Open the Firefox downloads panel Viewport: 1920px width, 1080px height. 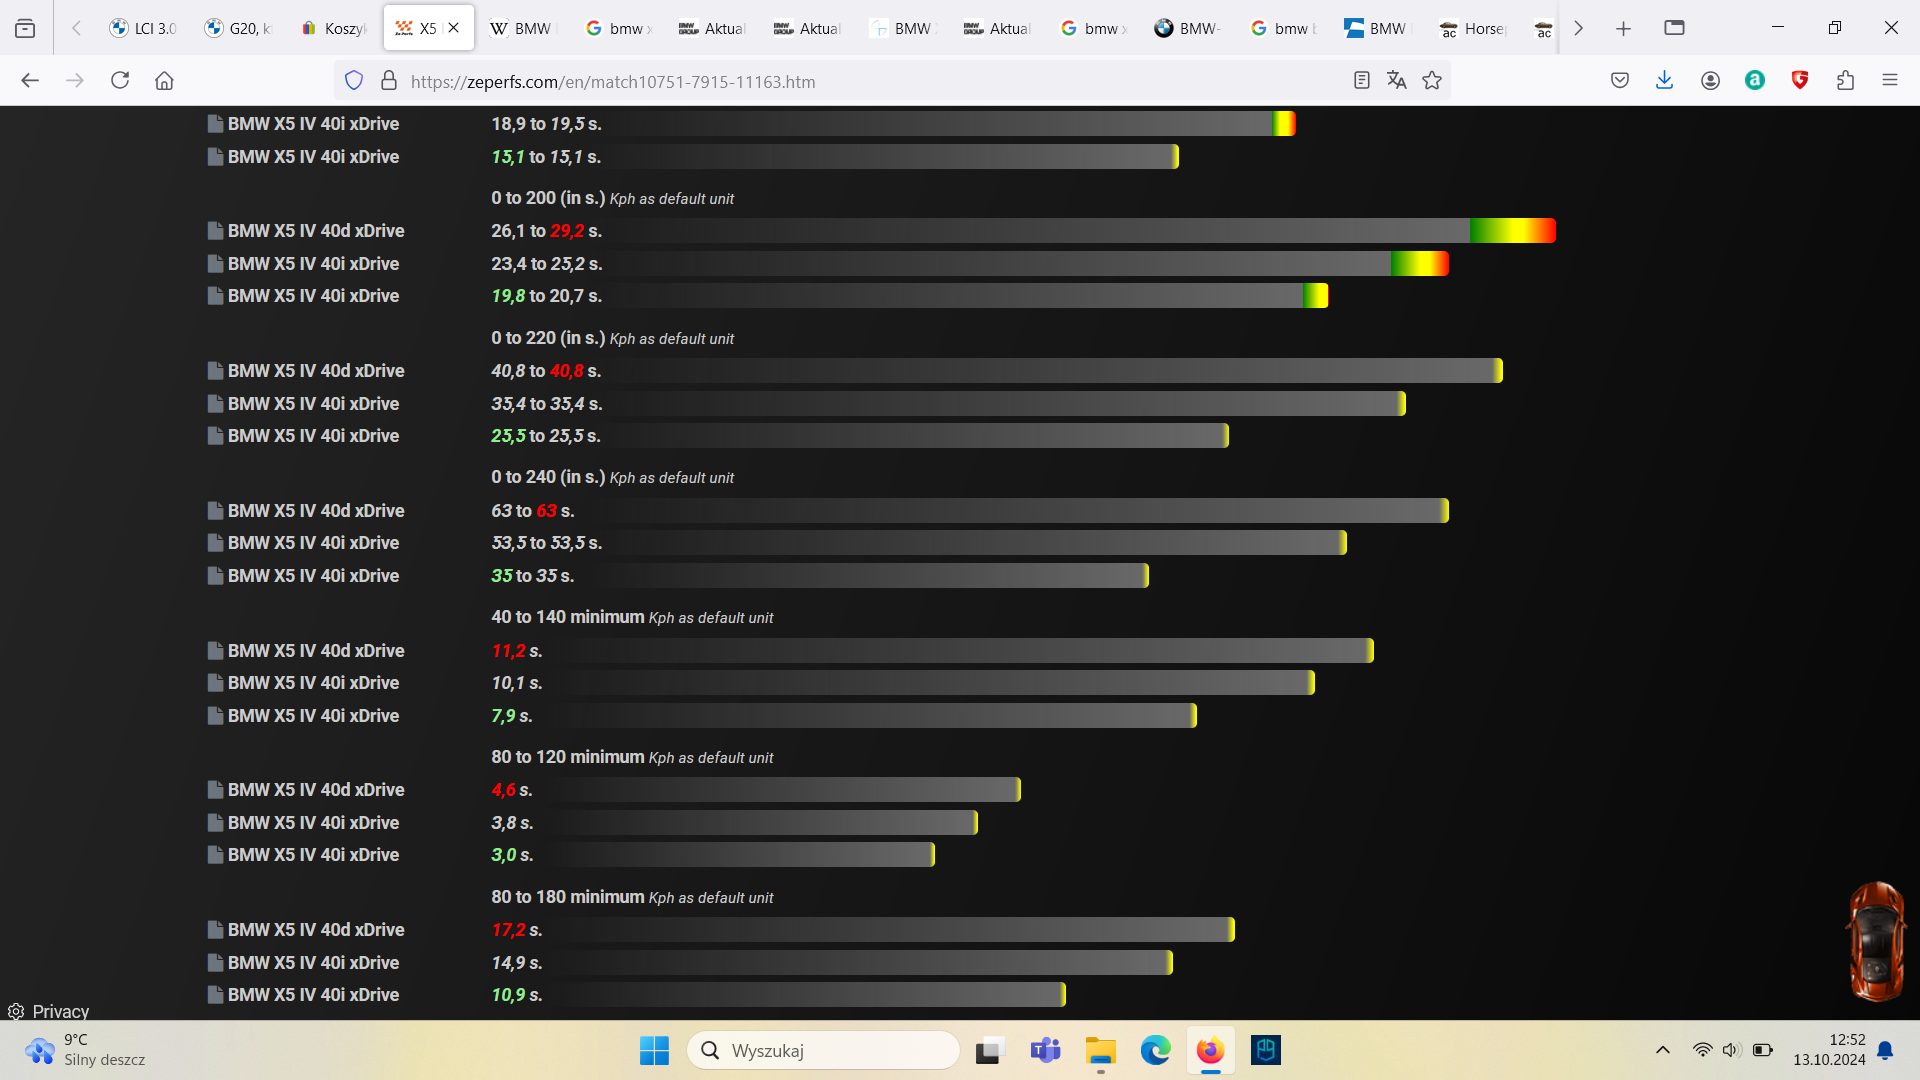tap(1664, 81)
